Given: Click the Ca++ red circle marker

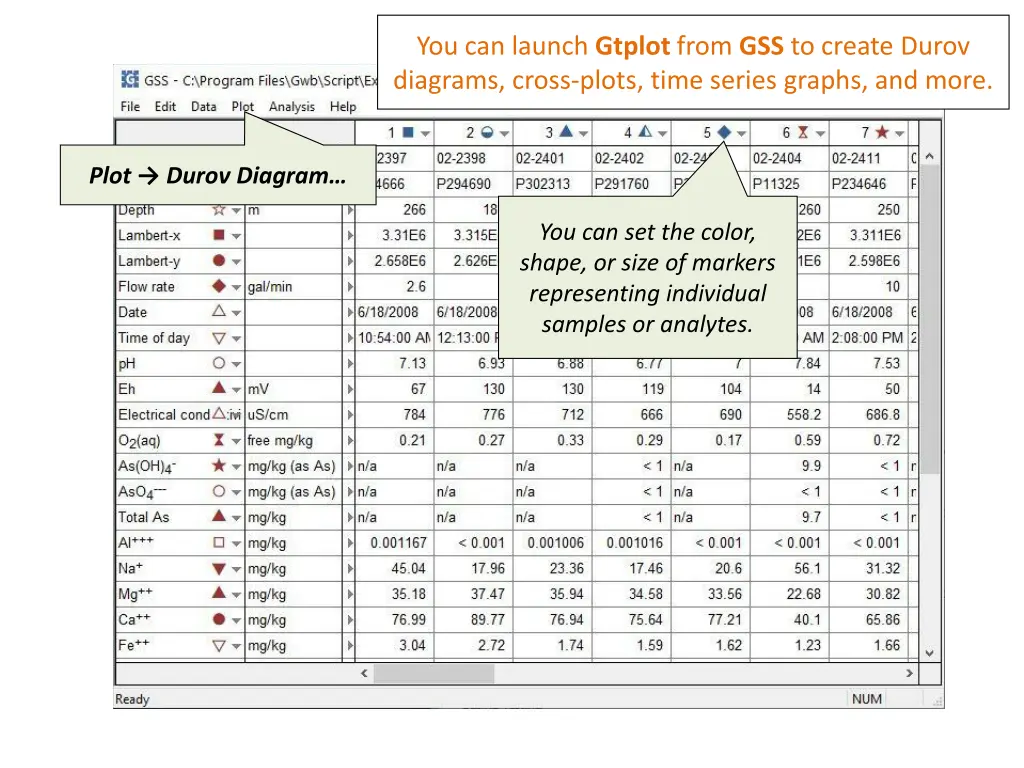Looking at the screenshot, I should point(219,619).
